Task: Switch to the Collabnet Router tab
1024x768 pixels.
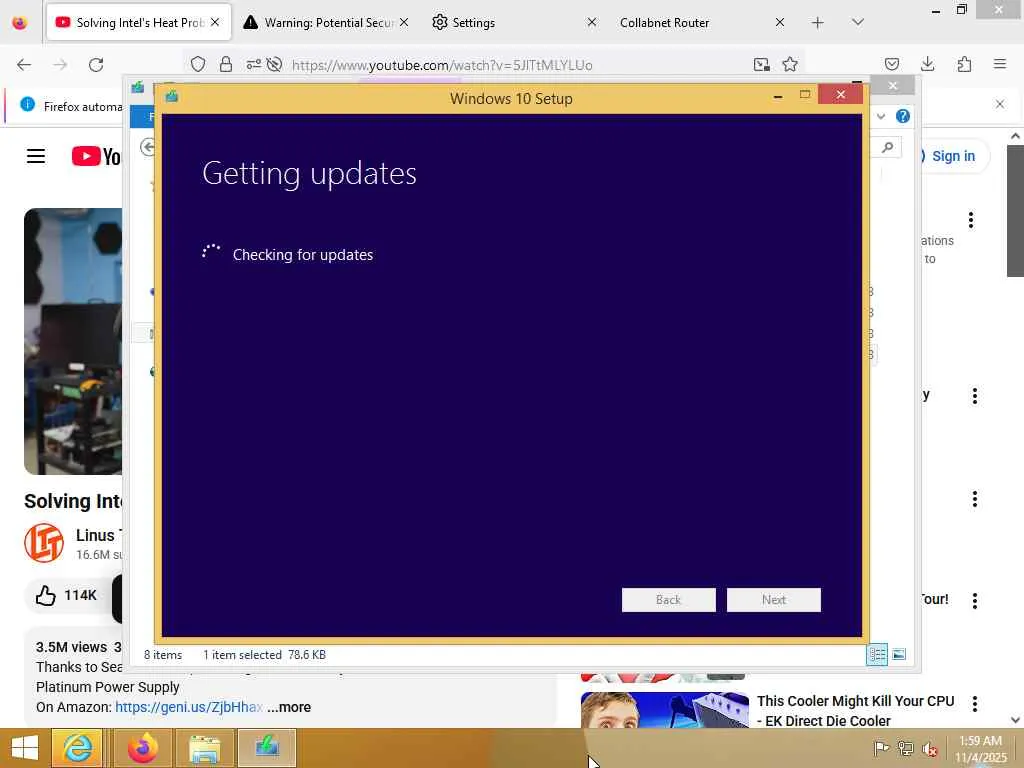Action: point(701,23)
